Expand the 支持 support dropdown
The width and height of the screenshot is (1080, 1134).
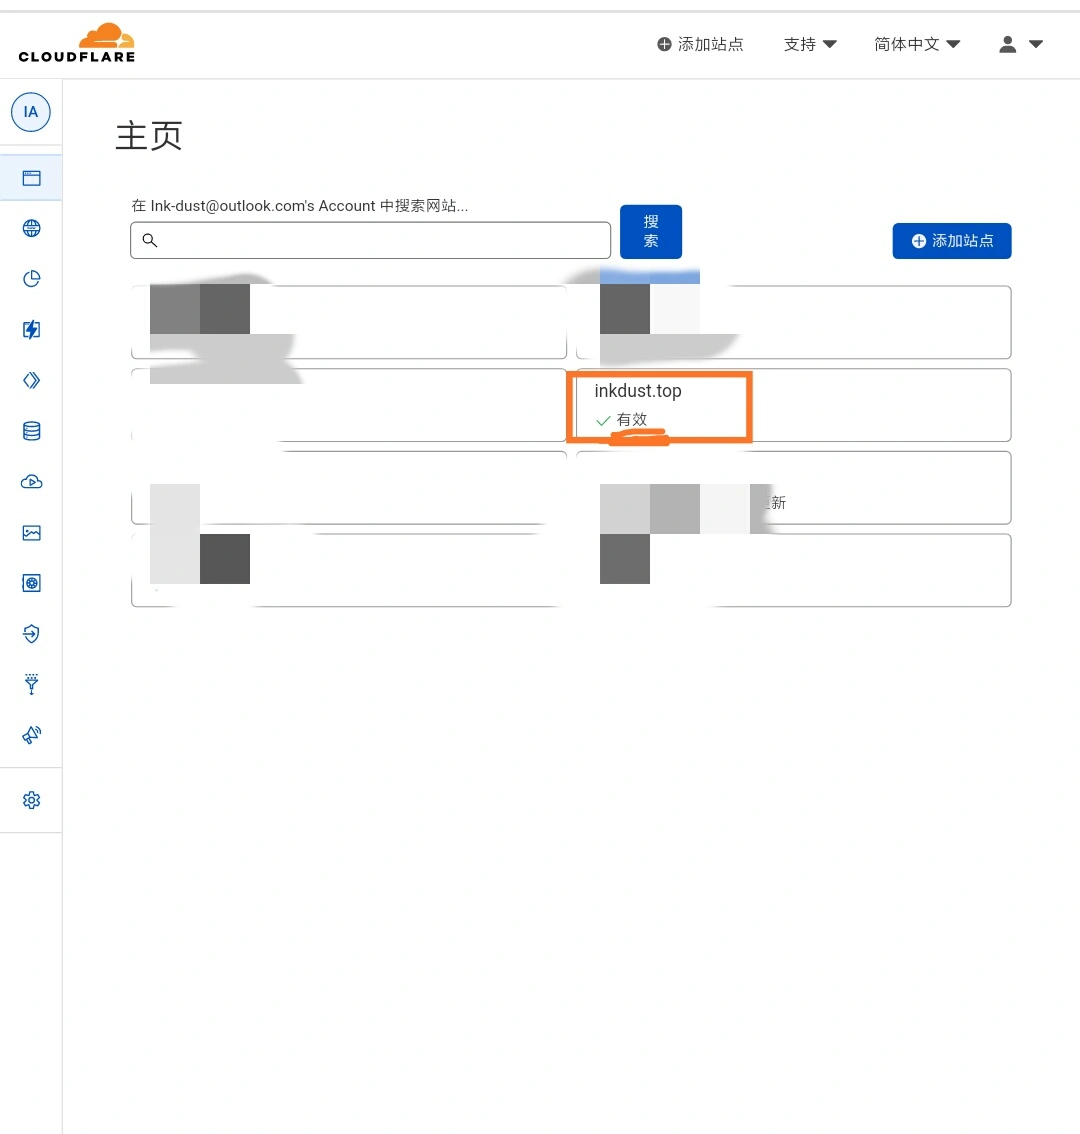click(x=809, y=44)
